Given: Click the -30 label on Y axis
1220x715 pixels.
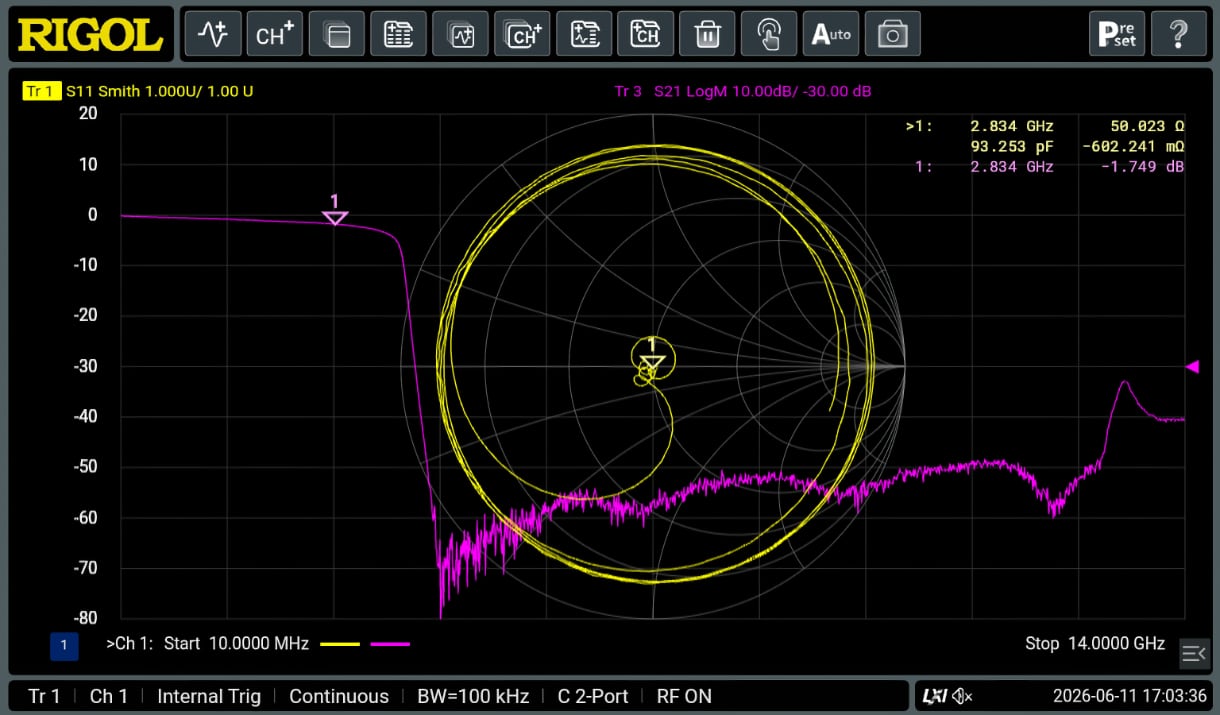Looking at the screenshot, I should point(85,366).
